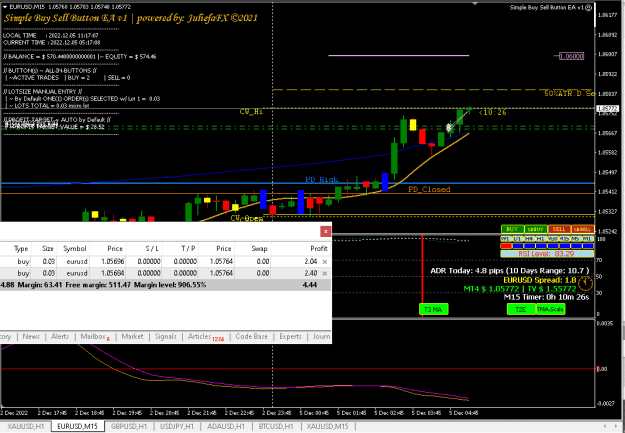The image size is (625, 433).
Task: Click the purple 1.06000 price label
Action: 572,57
